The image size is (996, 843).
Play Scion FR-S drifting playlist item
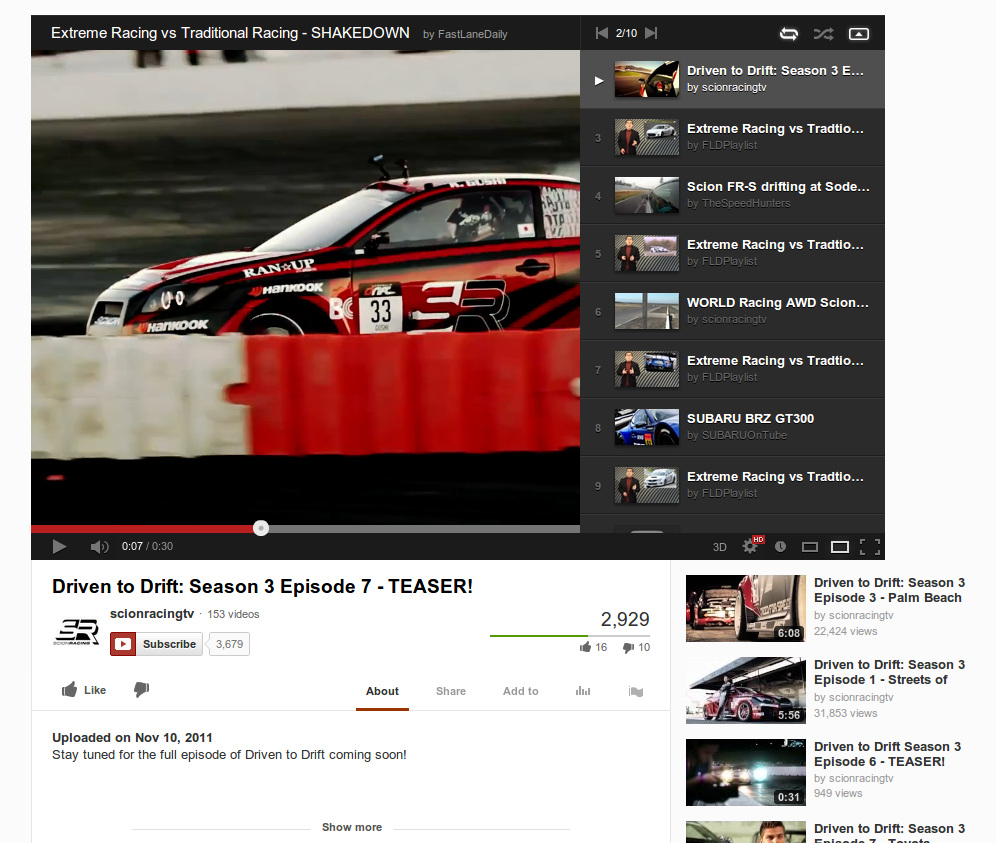(732, 195)
